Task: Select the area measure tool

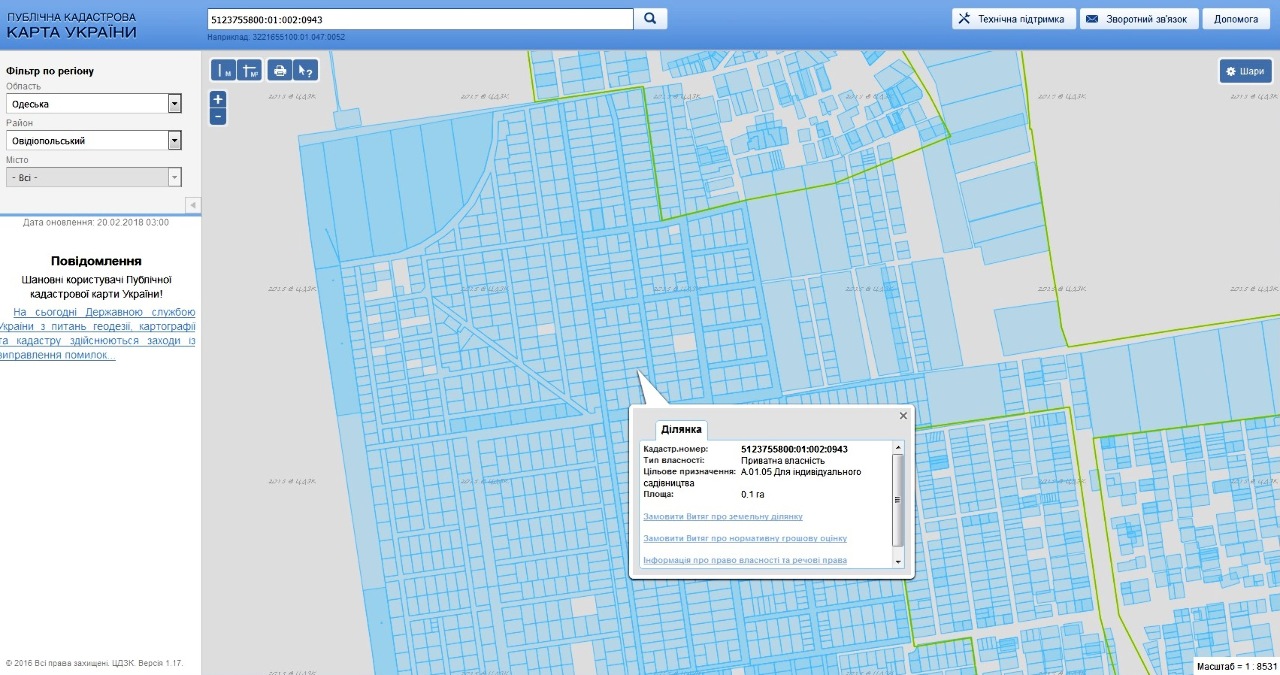Action: coord(250,70)
